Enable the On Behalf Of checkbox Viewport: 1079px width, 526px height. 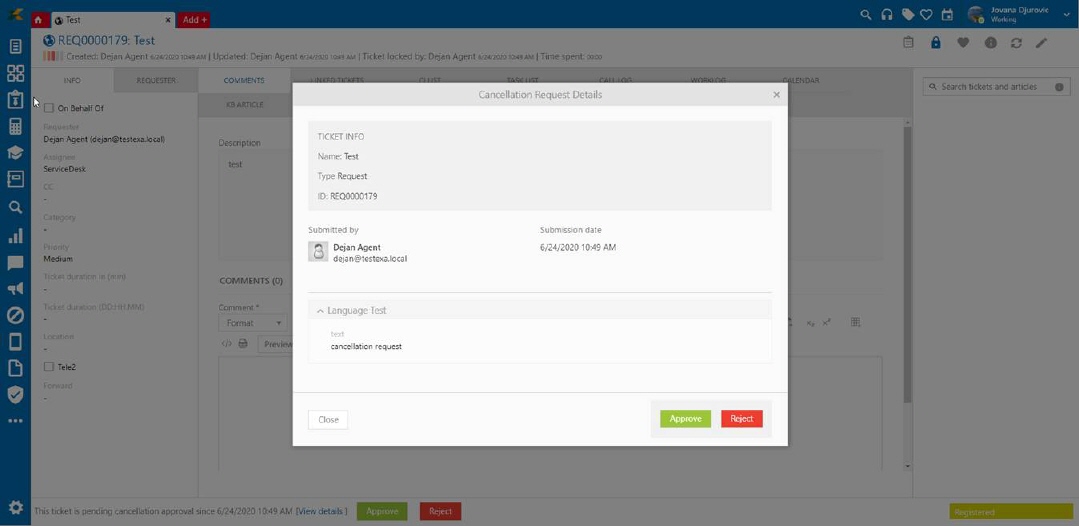tap(49, 108)
